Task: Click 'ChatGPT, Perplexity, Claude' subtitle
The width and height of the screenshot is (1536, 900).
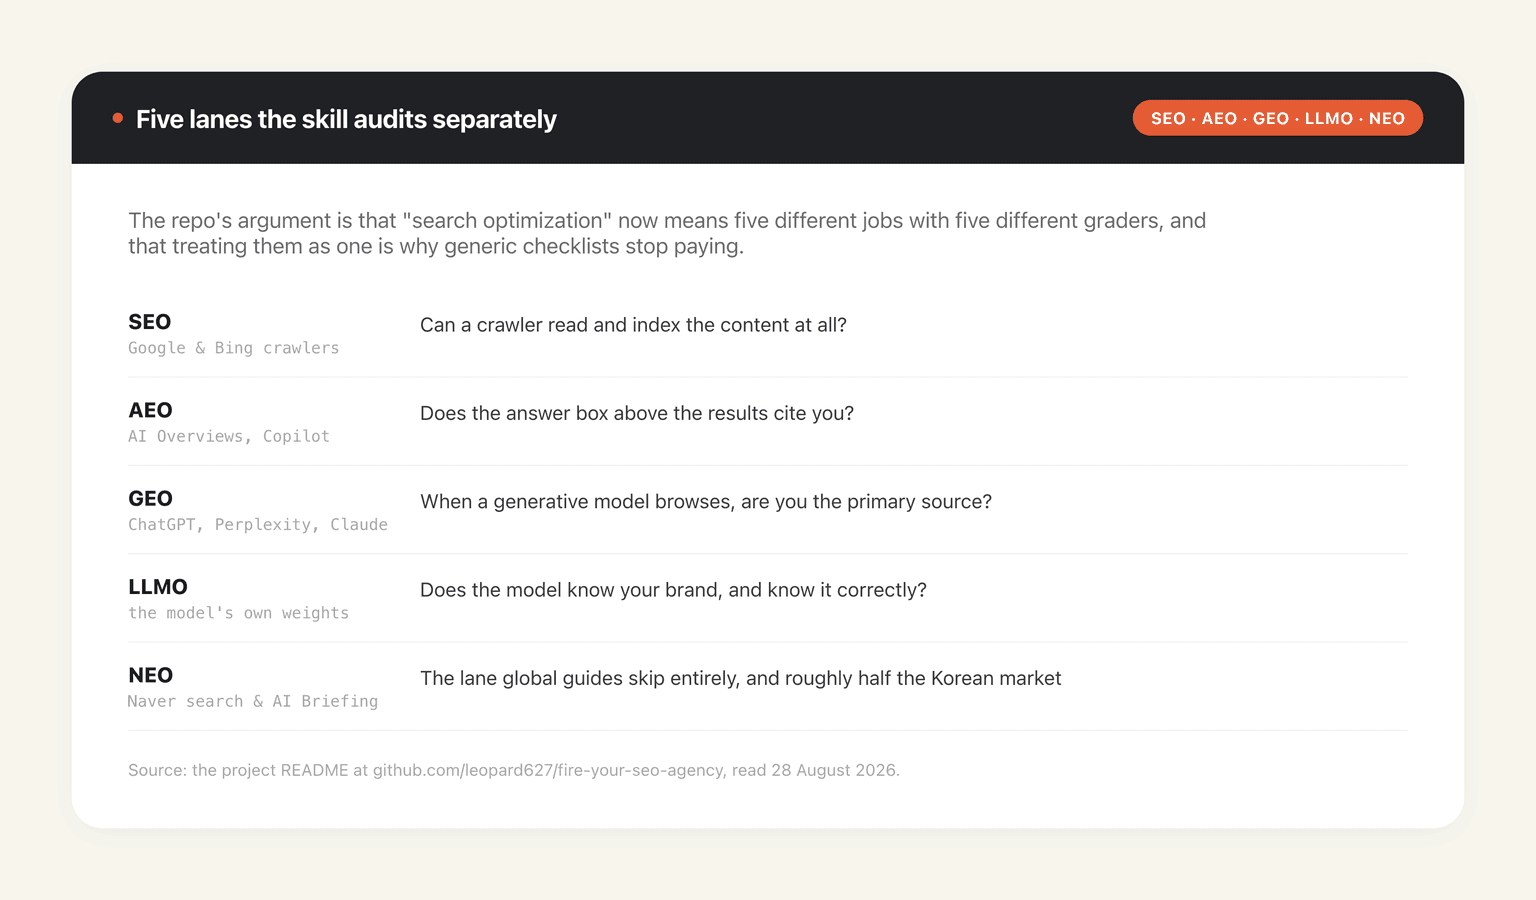Action: coord(258,525)
